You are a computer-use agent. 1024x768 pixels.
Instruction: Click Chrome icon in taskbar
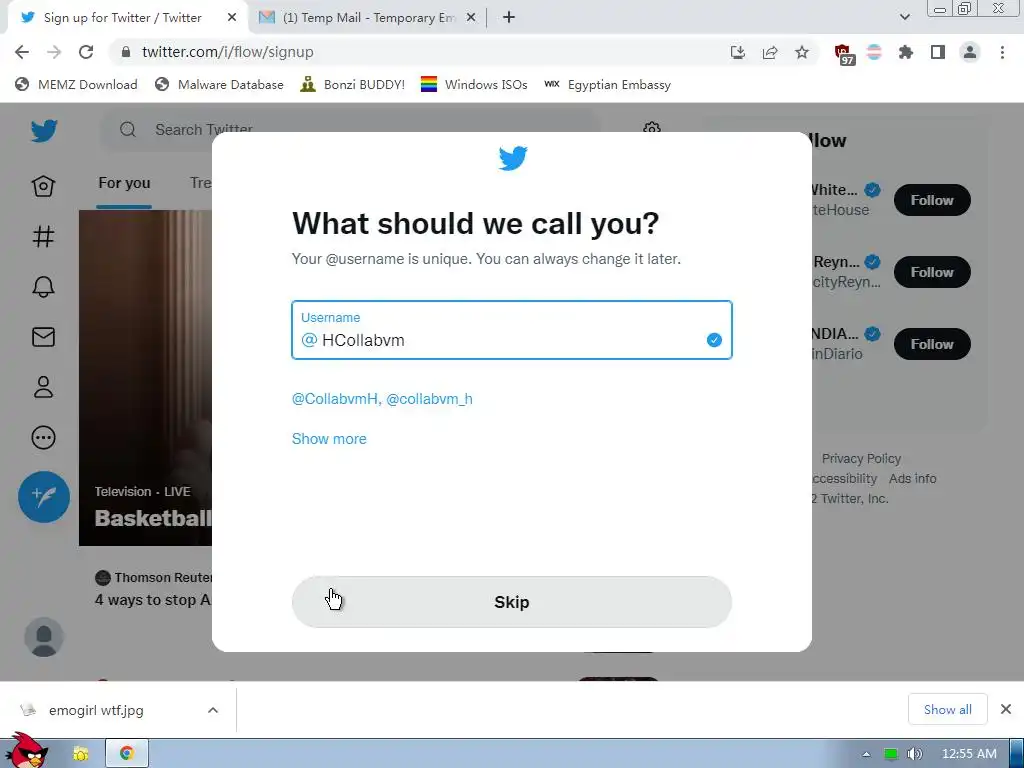pyautogui.click(x=127, y=753)
